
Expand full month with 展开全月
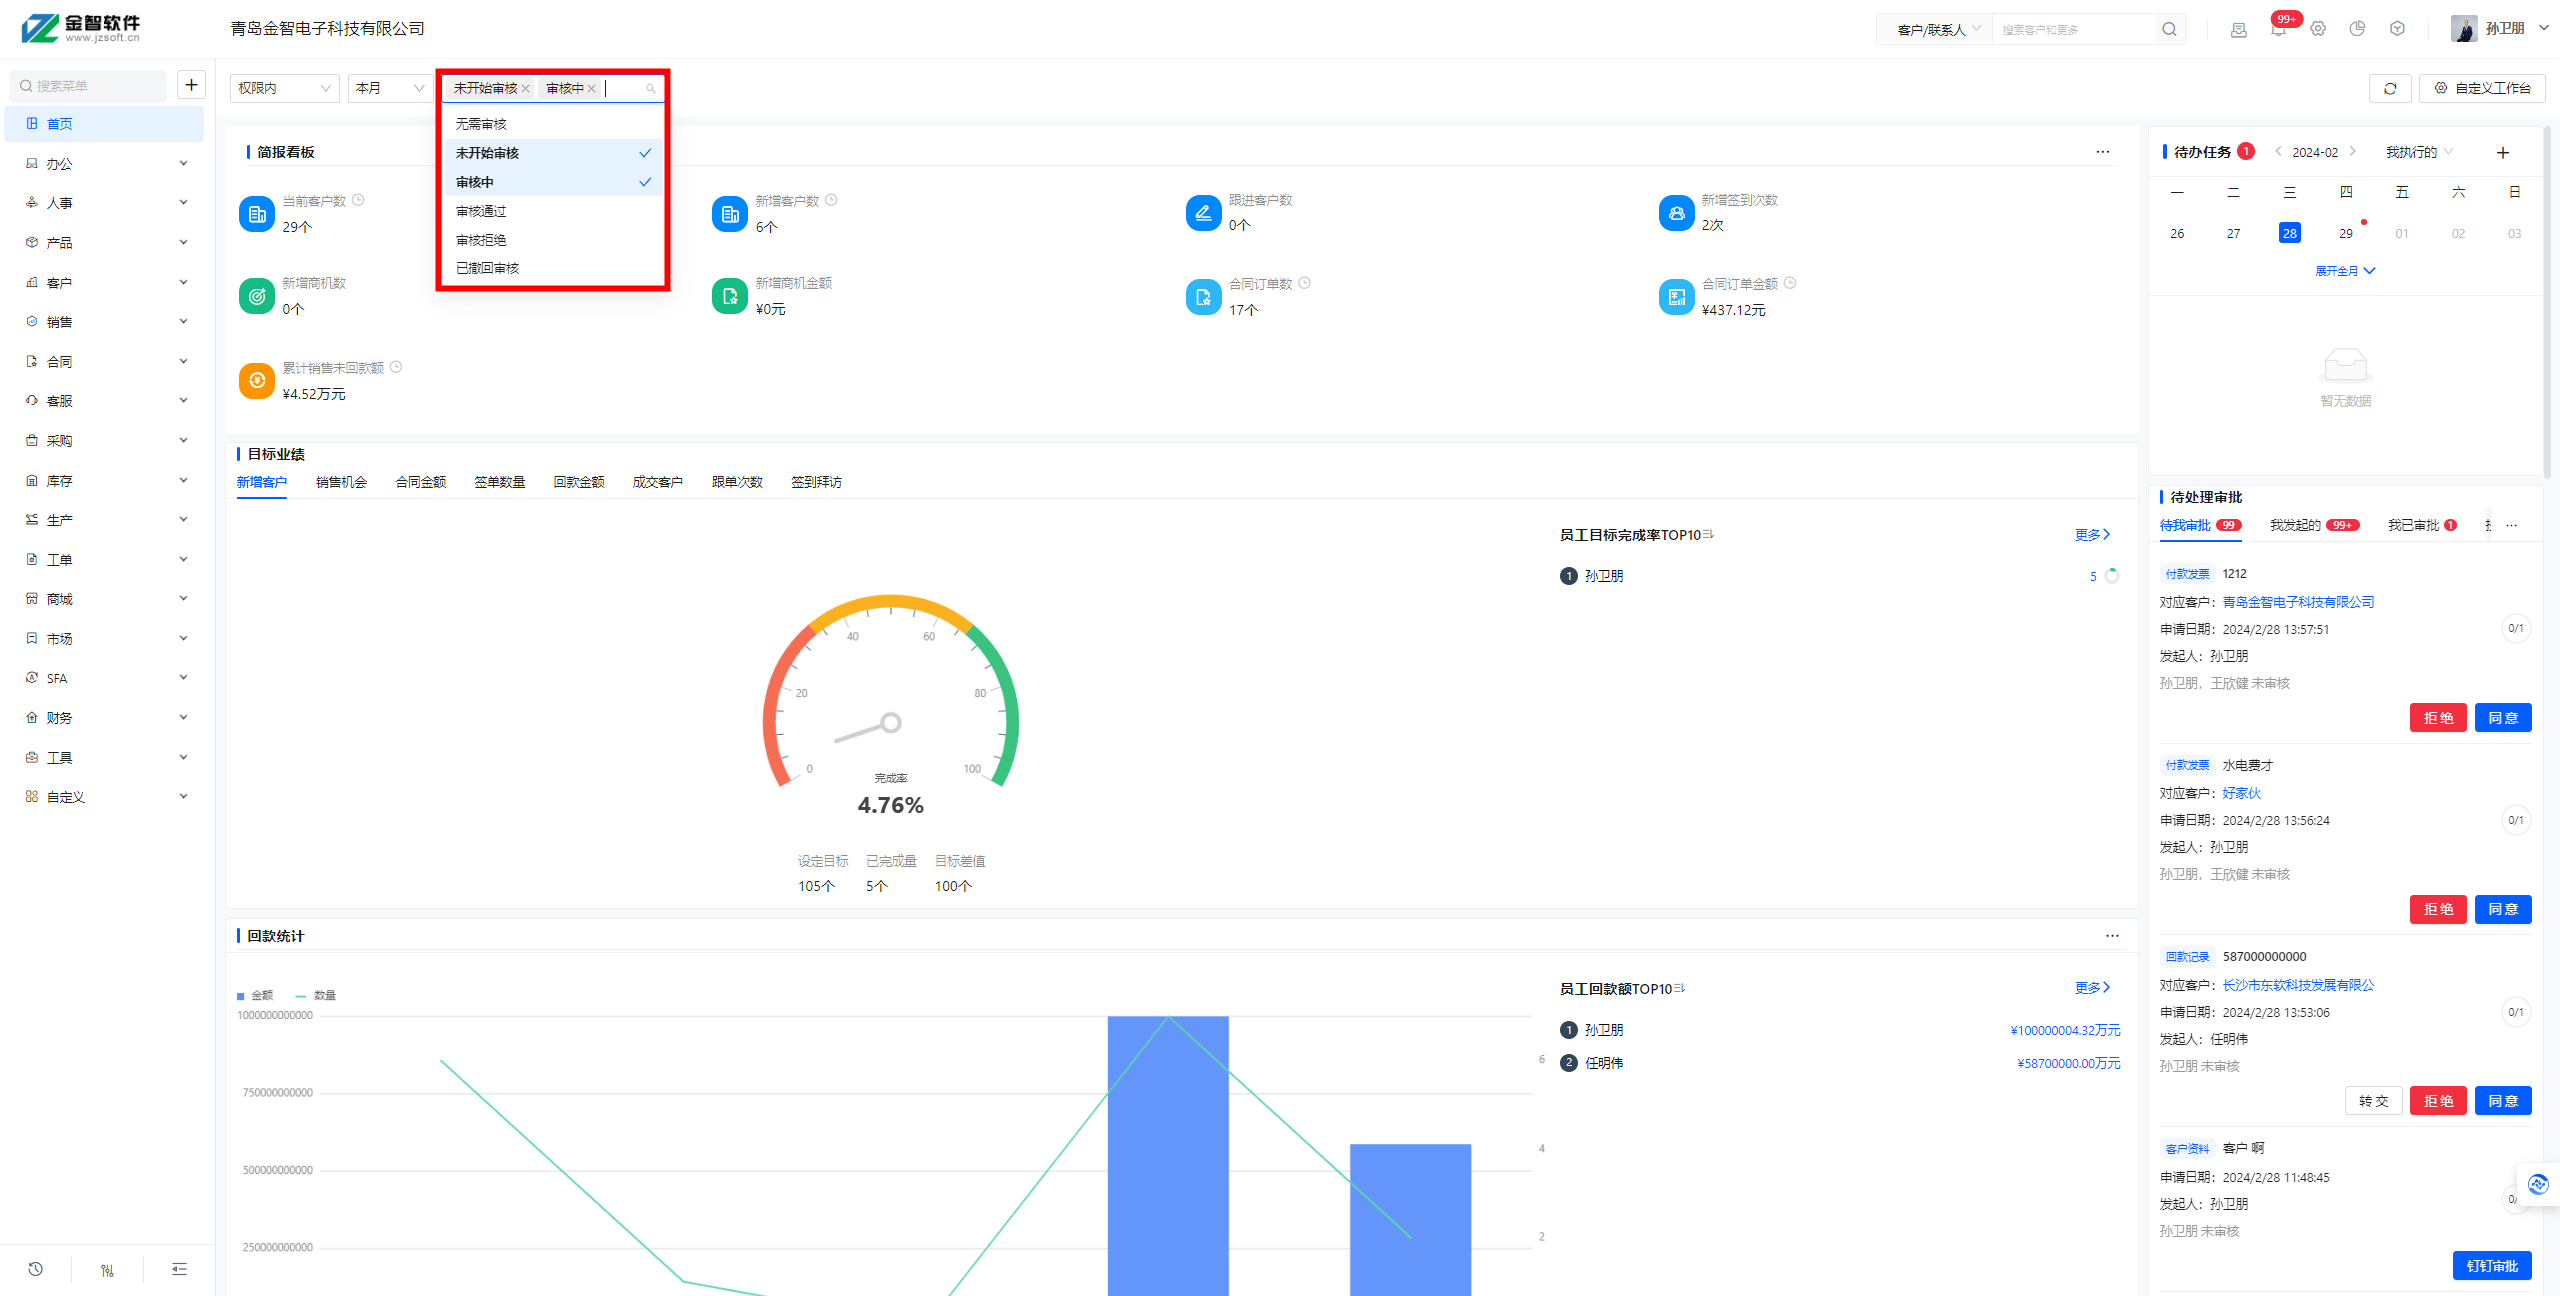(2345, 271)
